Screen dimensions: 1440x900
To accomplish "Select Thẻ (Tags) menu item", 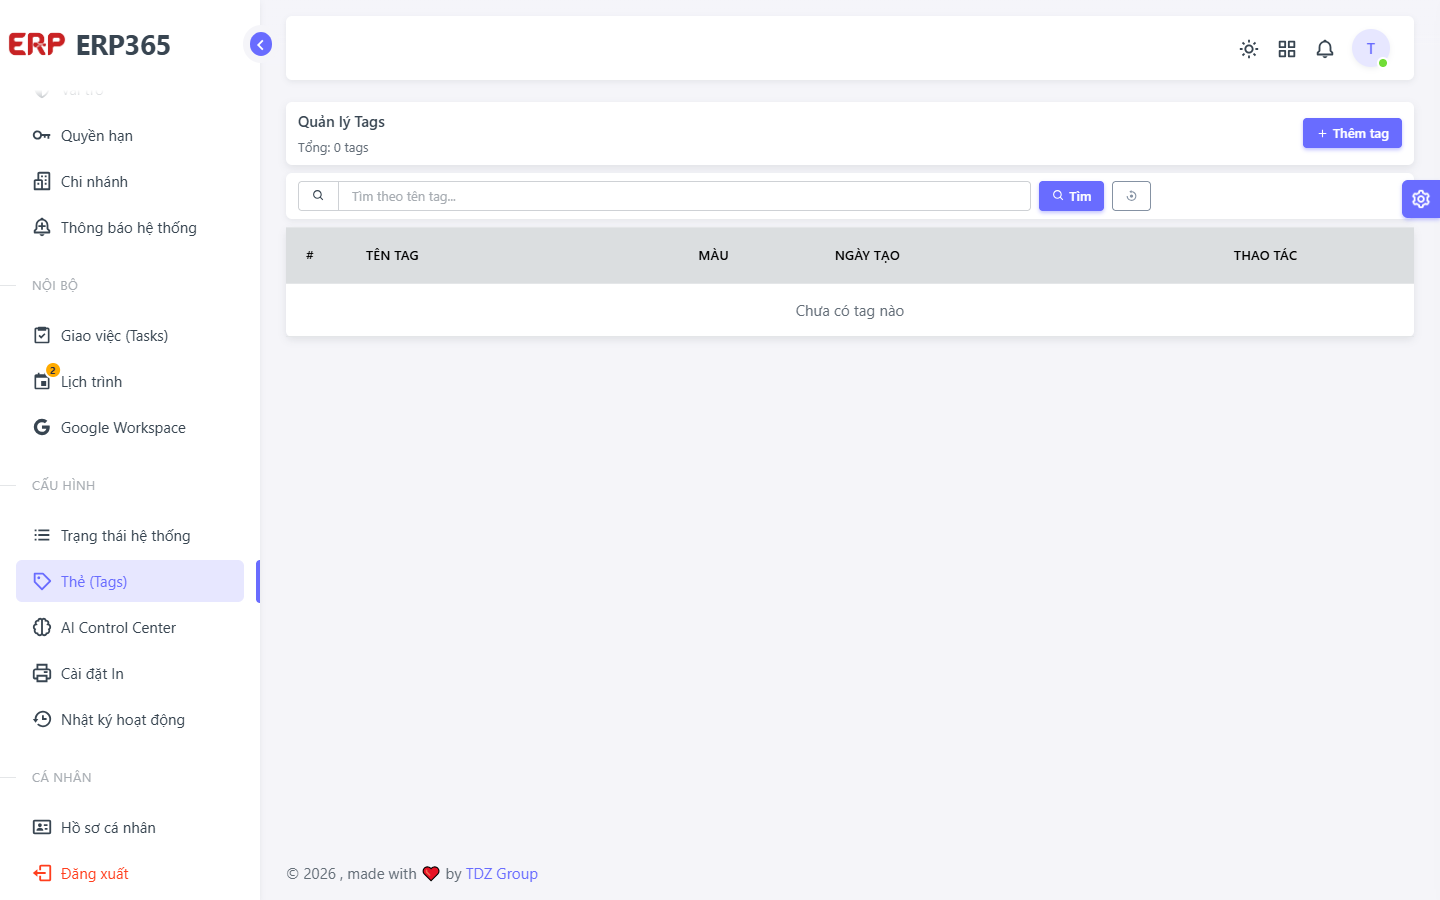I will (x=130, y=581).
